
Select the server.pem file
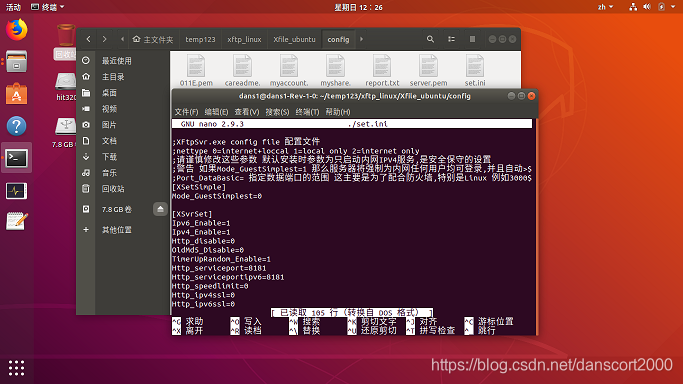pyautogui.click(x=428, y=70)
